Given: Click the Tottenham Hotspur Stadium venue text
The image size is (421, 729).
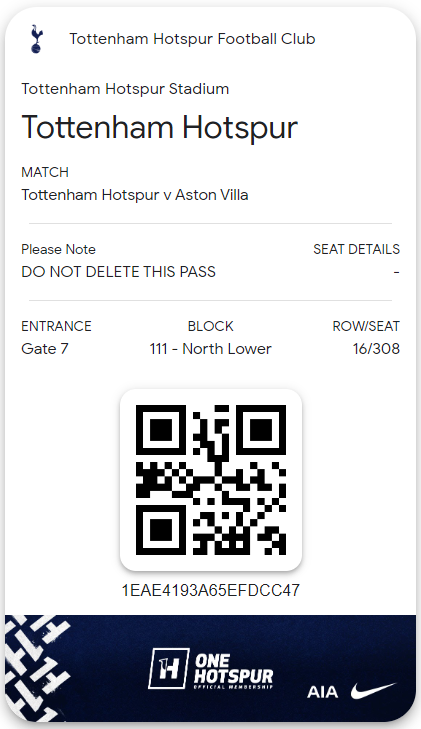Looking at the screenshot, I should pos(125,89).
